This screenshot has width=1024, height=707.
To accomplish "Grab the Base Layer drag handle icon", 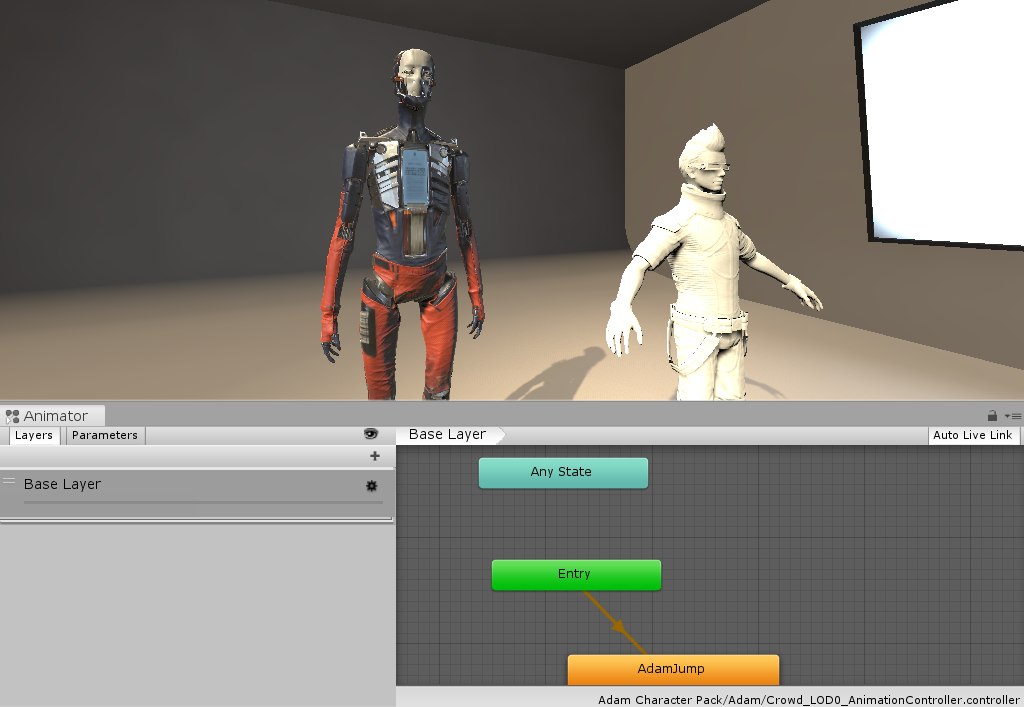I will pos(9,482).
